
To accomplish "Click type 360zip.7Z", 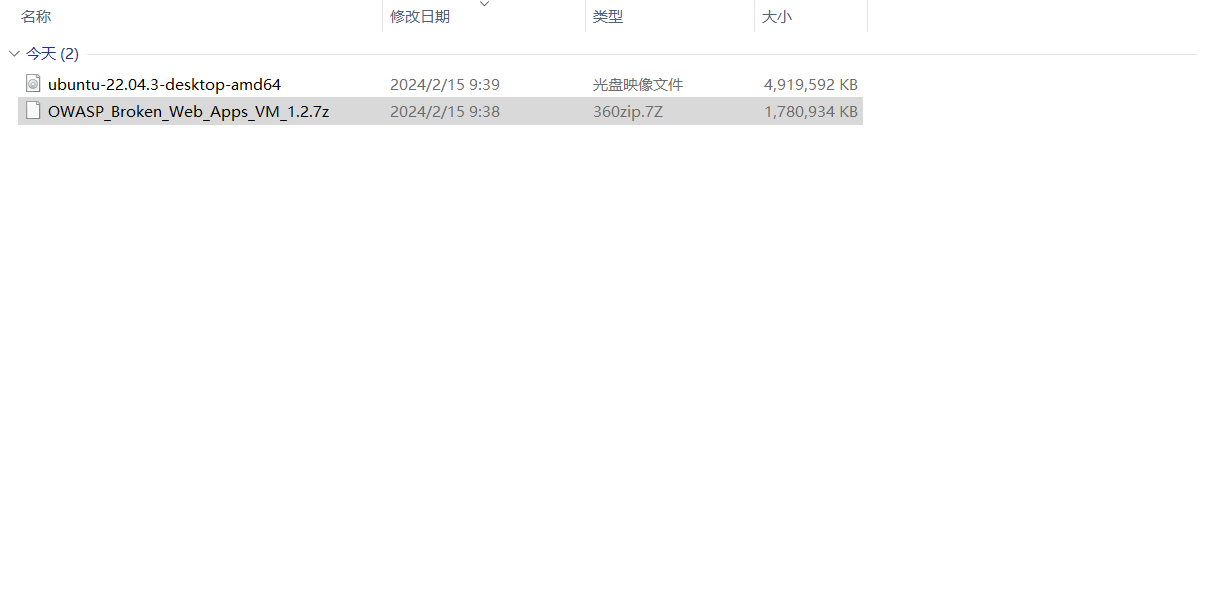I will pyautogui.click(x=628, y=112).
